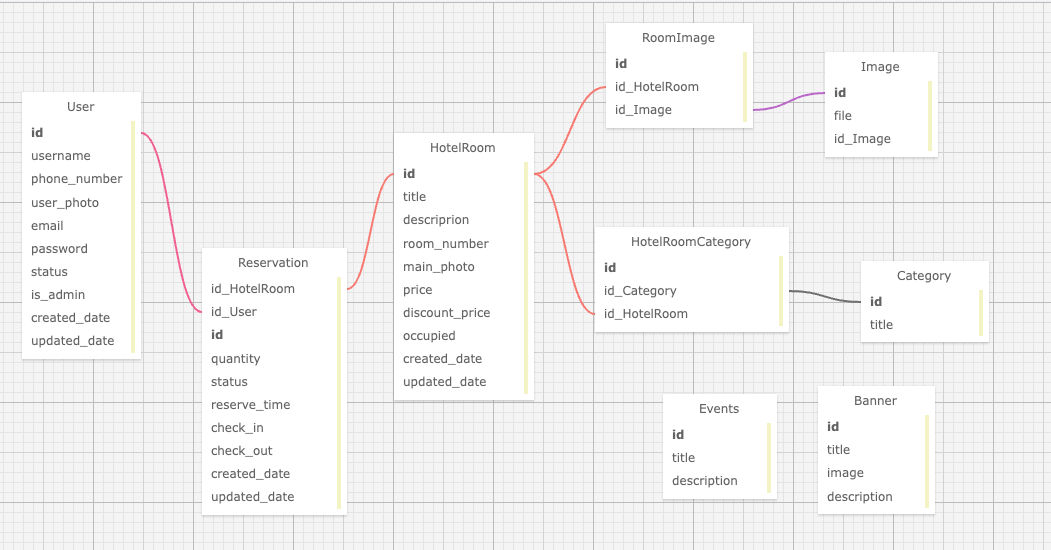Click updated_date in the HotelRoom table

click(x=444, y=381)
